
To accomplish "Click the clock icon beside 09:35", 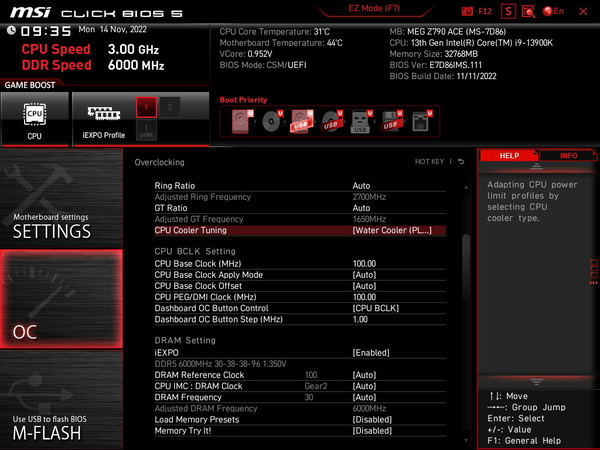I will [x=11, y=30].
